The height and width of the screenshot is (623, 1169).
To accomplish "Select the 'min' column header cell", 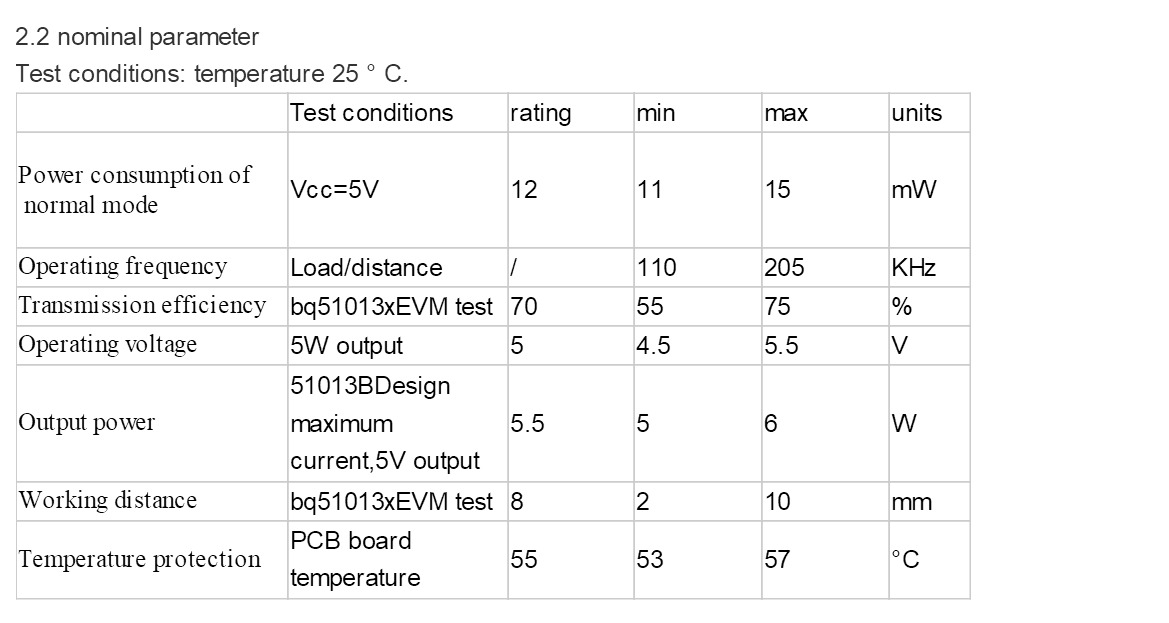I will pos(697,113).
